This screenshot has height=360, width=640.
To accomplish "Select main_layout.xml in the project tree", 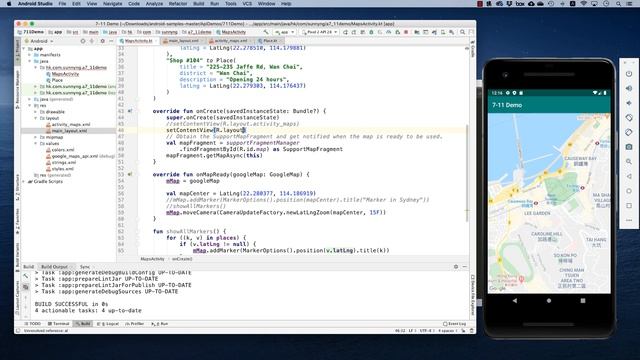I will (x=69, y=131).
